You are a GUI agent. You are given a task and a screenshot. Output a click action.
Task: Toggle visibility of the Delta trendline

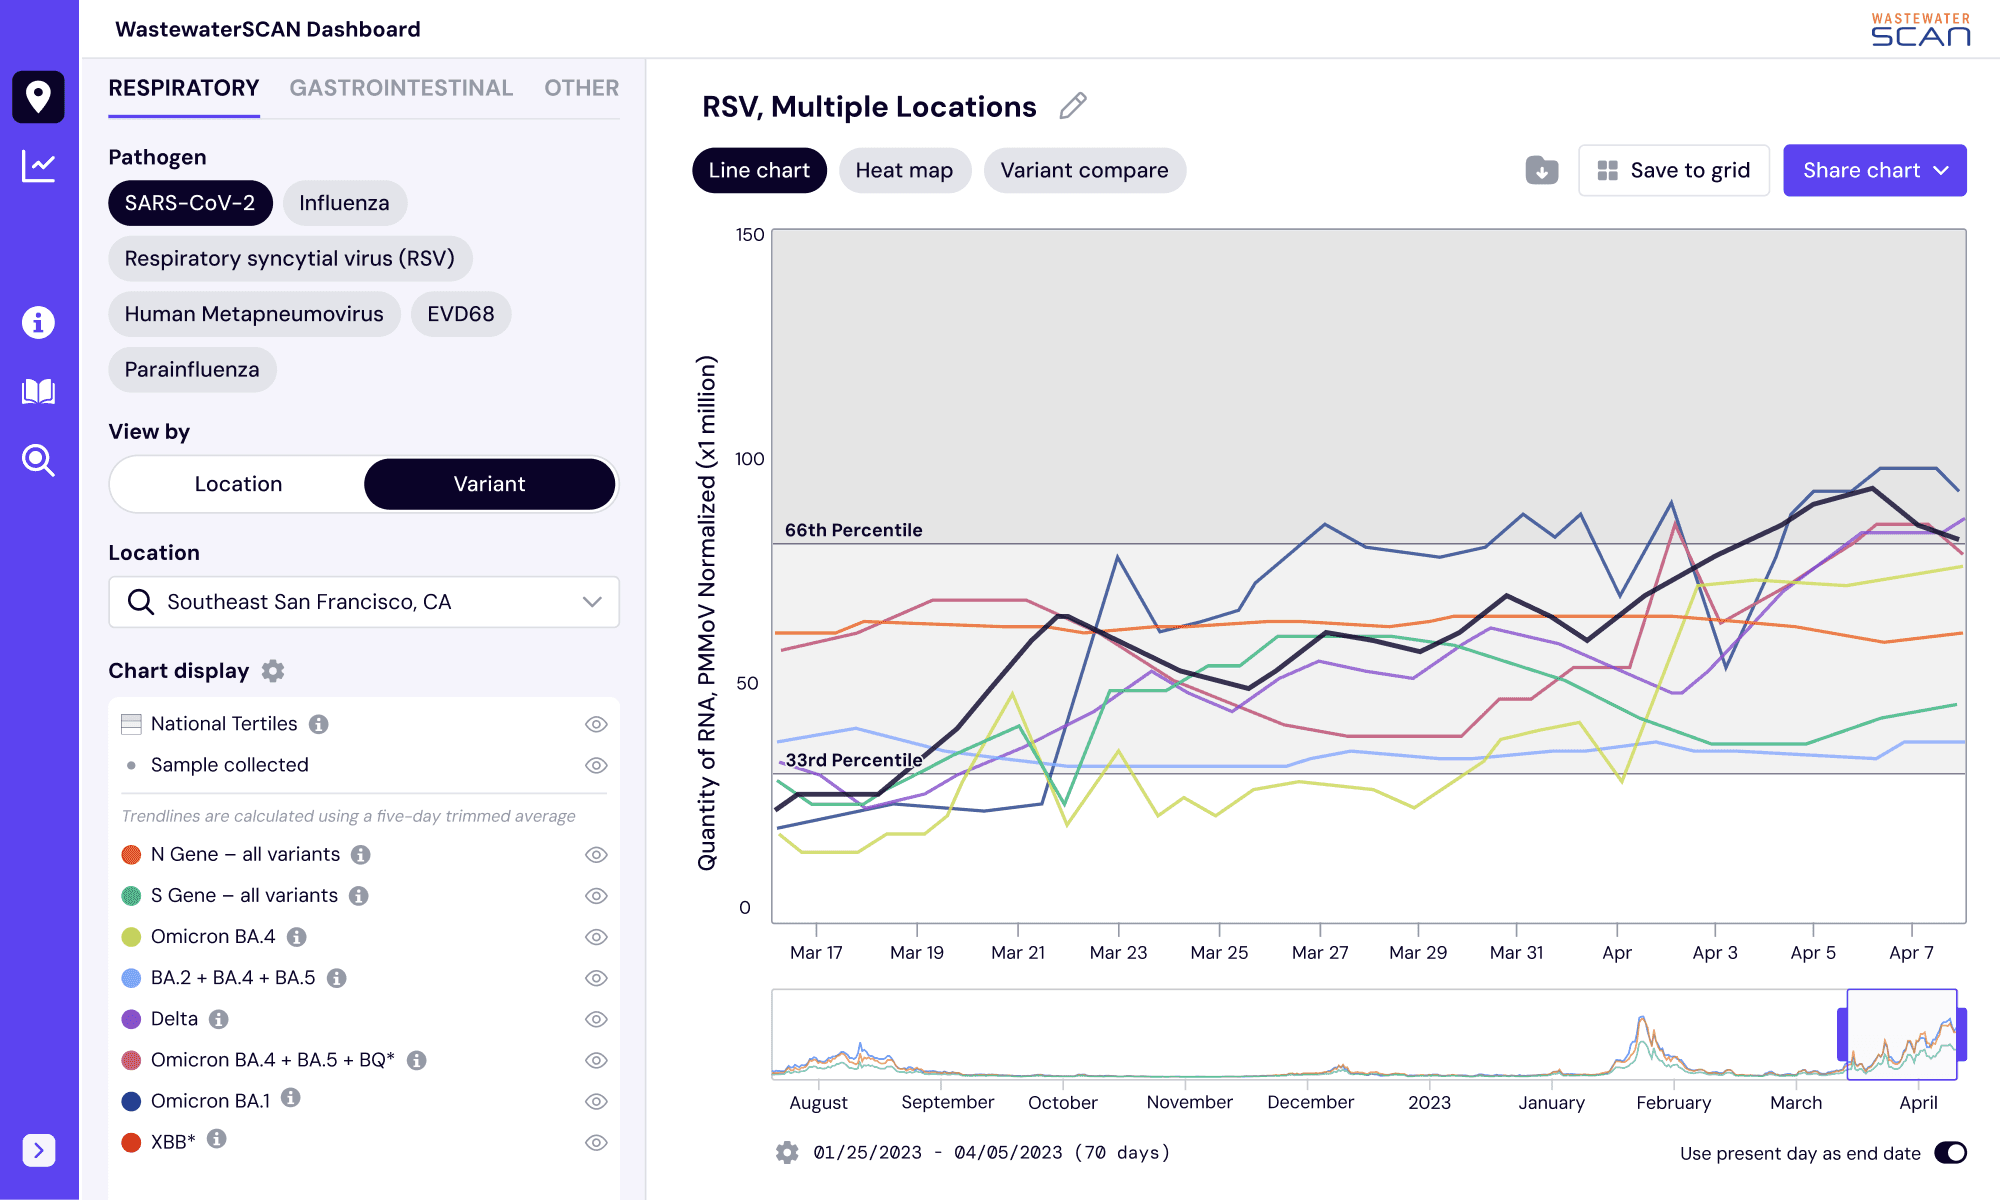[x=596, y=1019]
